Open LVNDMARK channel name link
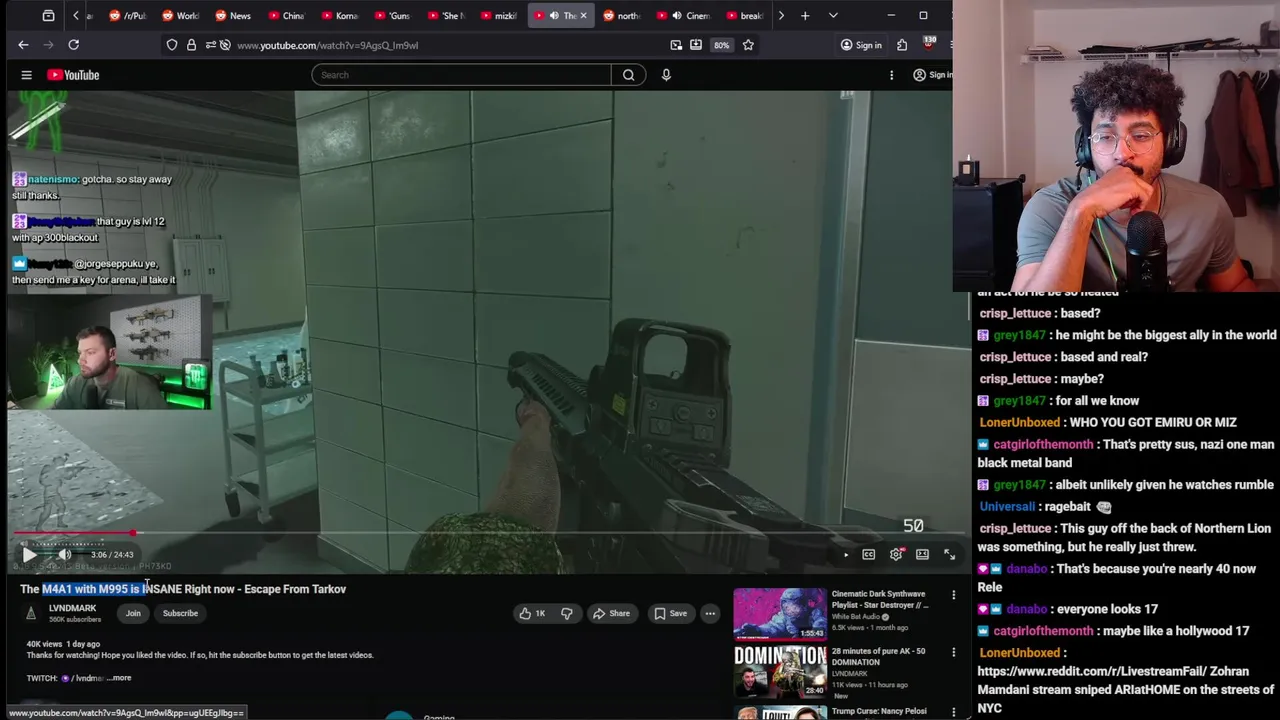This screenshot has height=720, width=1280. tap(72, 608)
